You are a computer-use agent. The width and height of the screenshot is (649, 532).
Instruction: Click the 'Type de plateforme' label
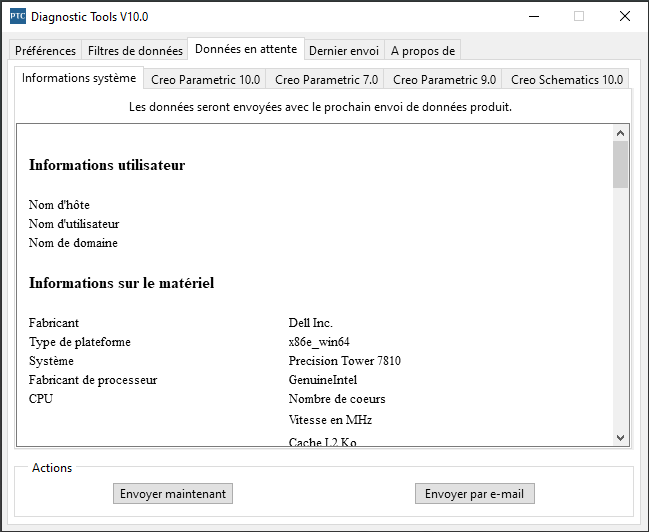[x=79, y=342]
